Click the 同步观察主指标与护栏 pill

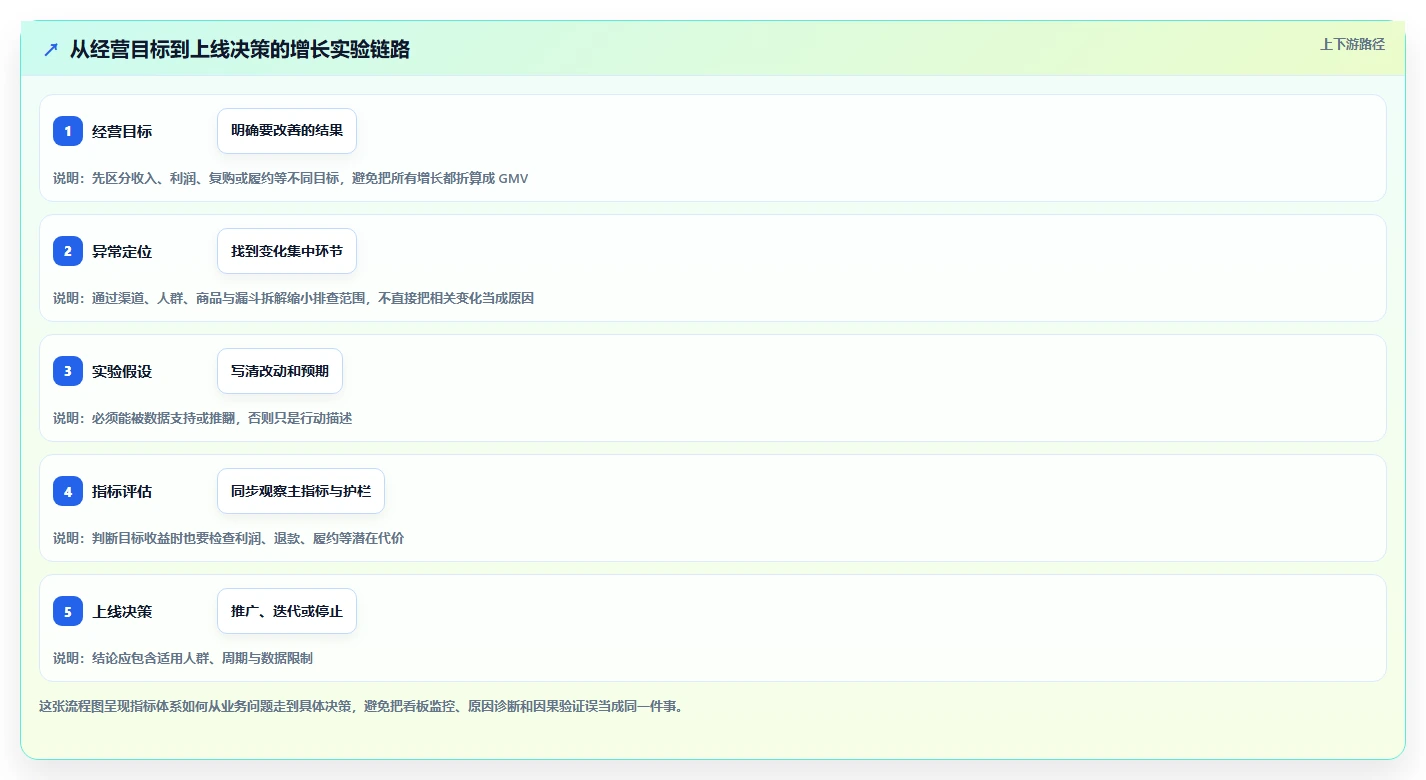(x=301, y=491)
